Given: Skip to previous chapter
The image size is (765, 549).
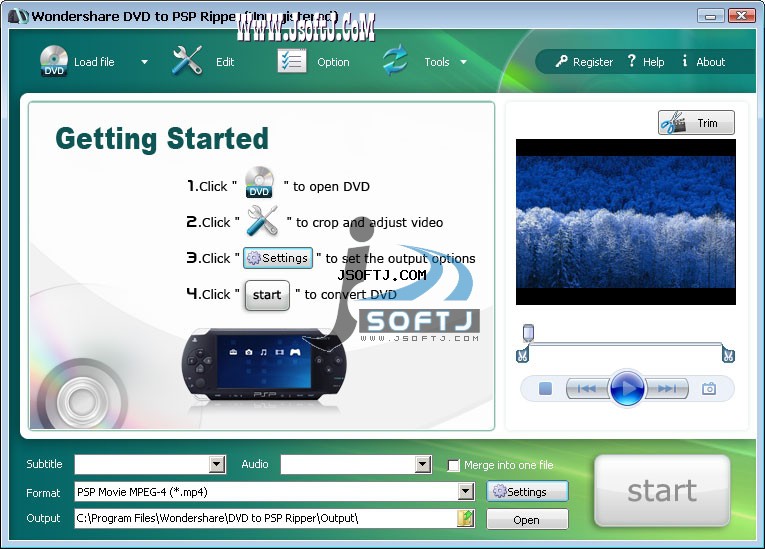Looking at the screenshot, I should pyautogui.click(x=587, y=388).
